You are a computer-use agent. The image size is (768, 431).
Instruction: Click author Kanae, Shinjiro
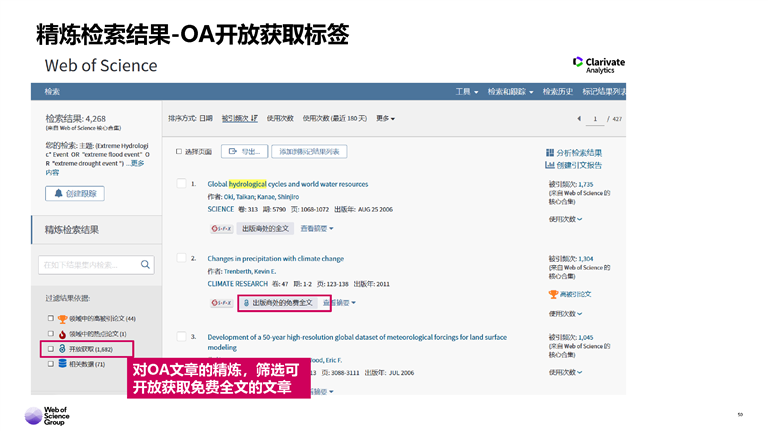[x=278, y=197]
